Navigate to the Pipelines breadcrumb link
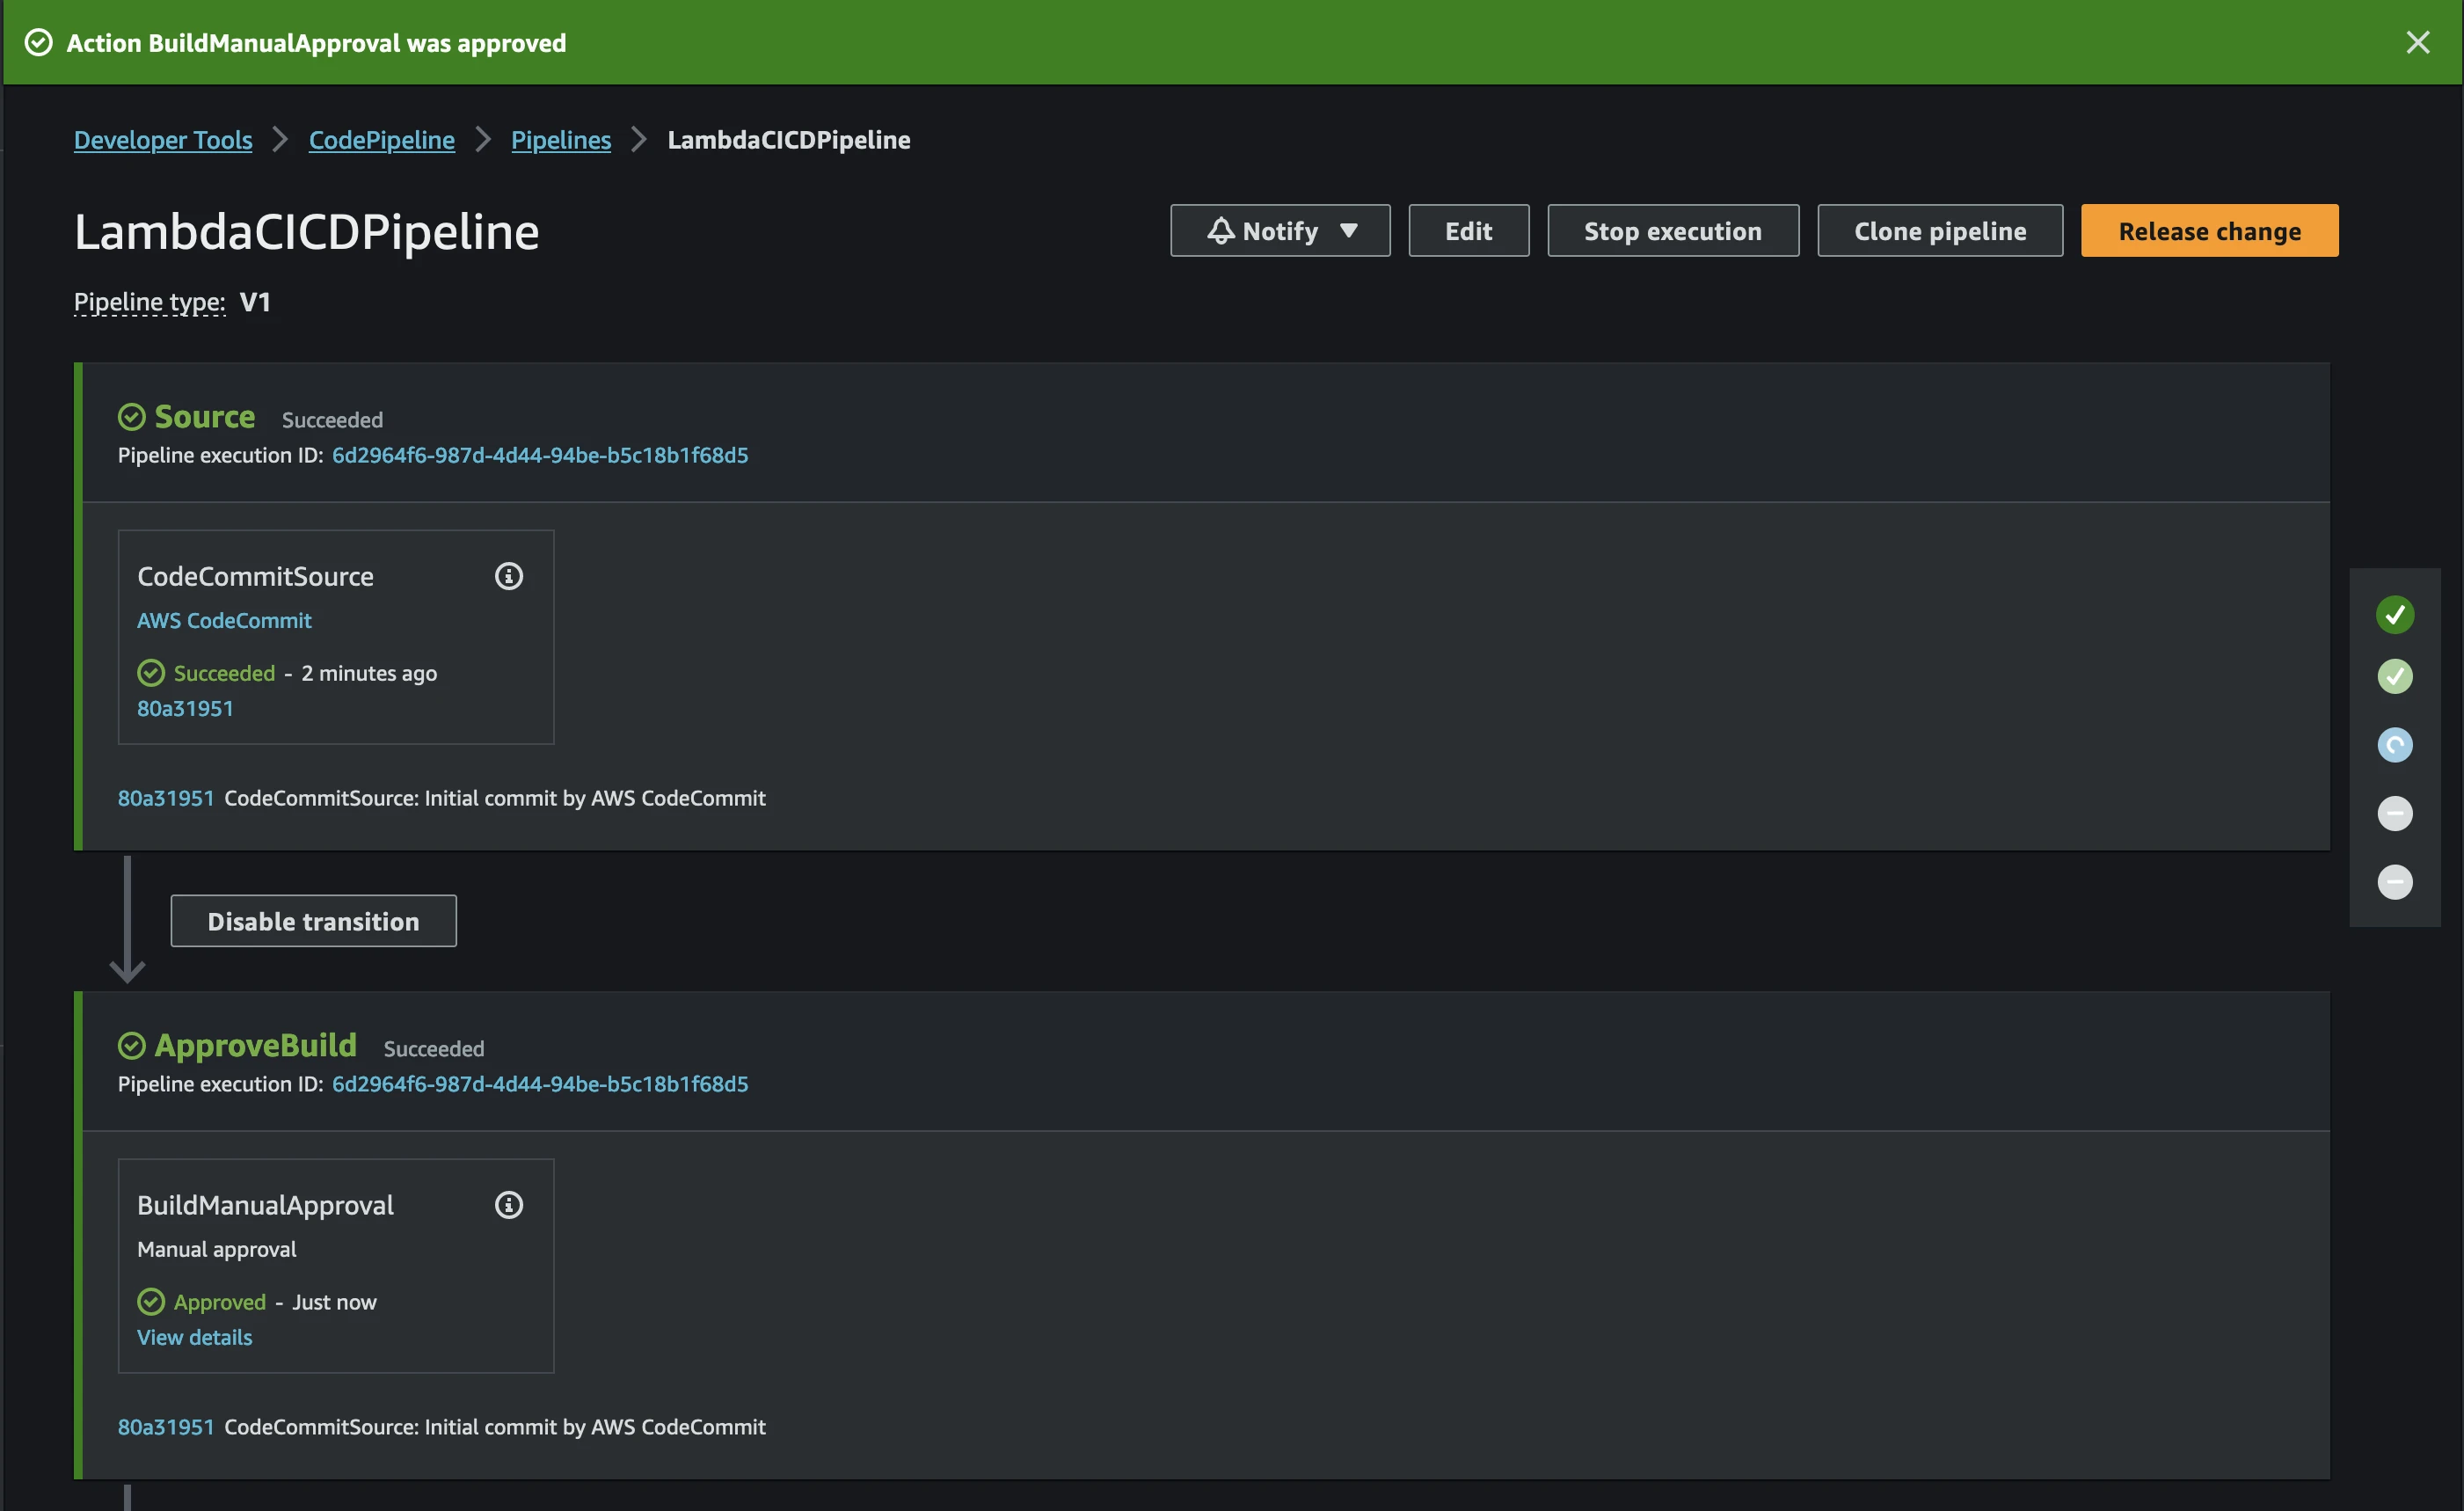This screenshot has height=1511, width=2464. 561,140
